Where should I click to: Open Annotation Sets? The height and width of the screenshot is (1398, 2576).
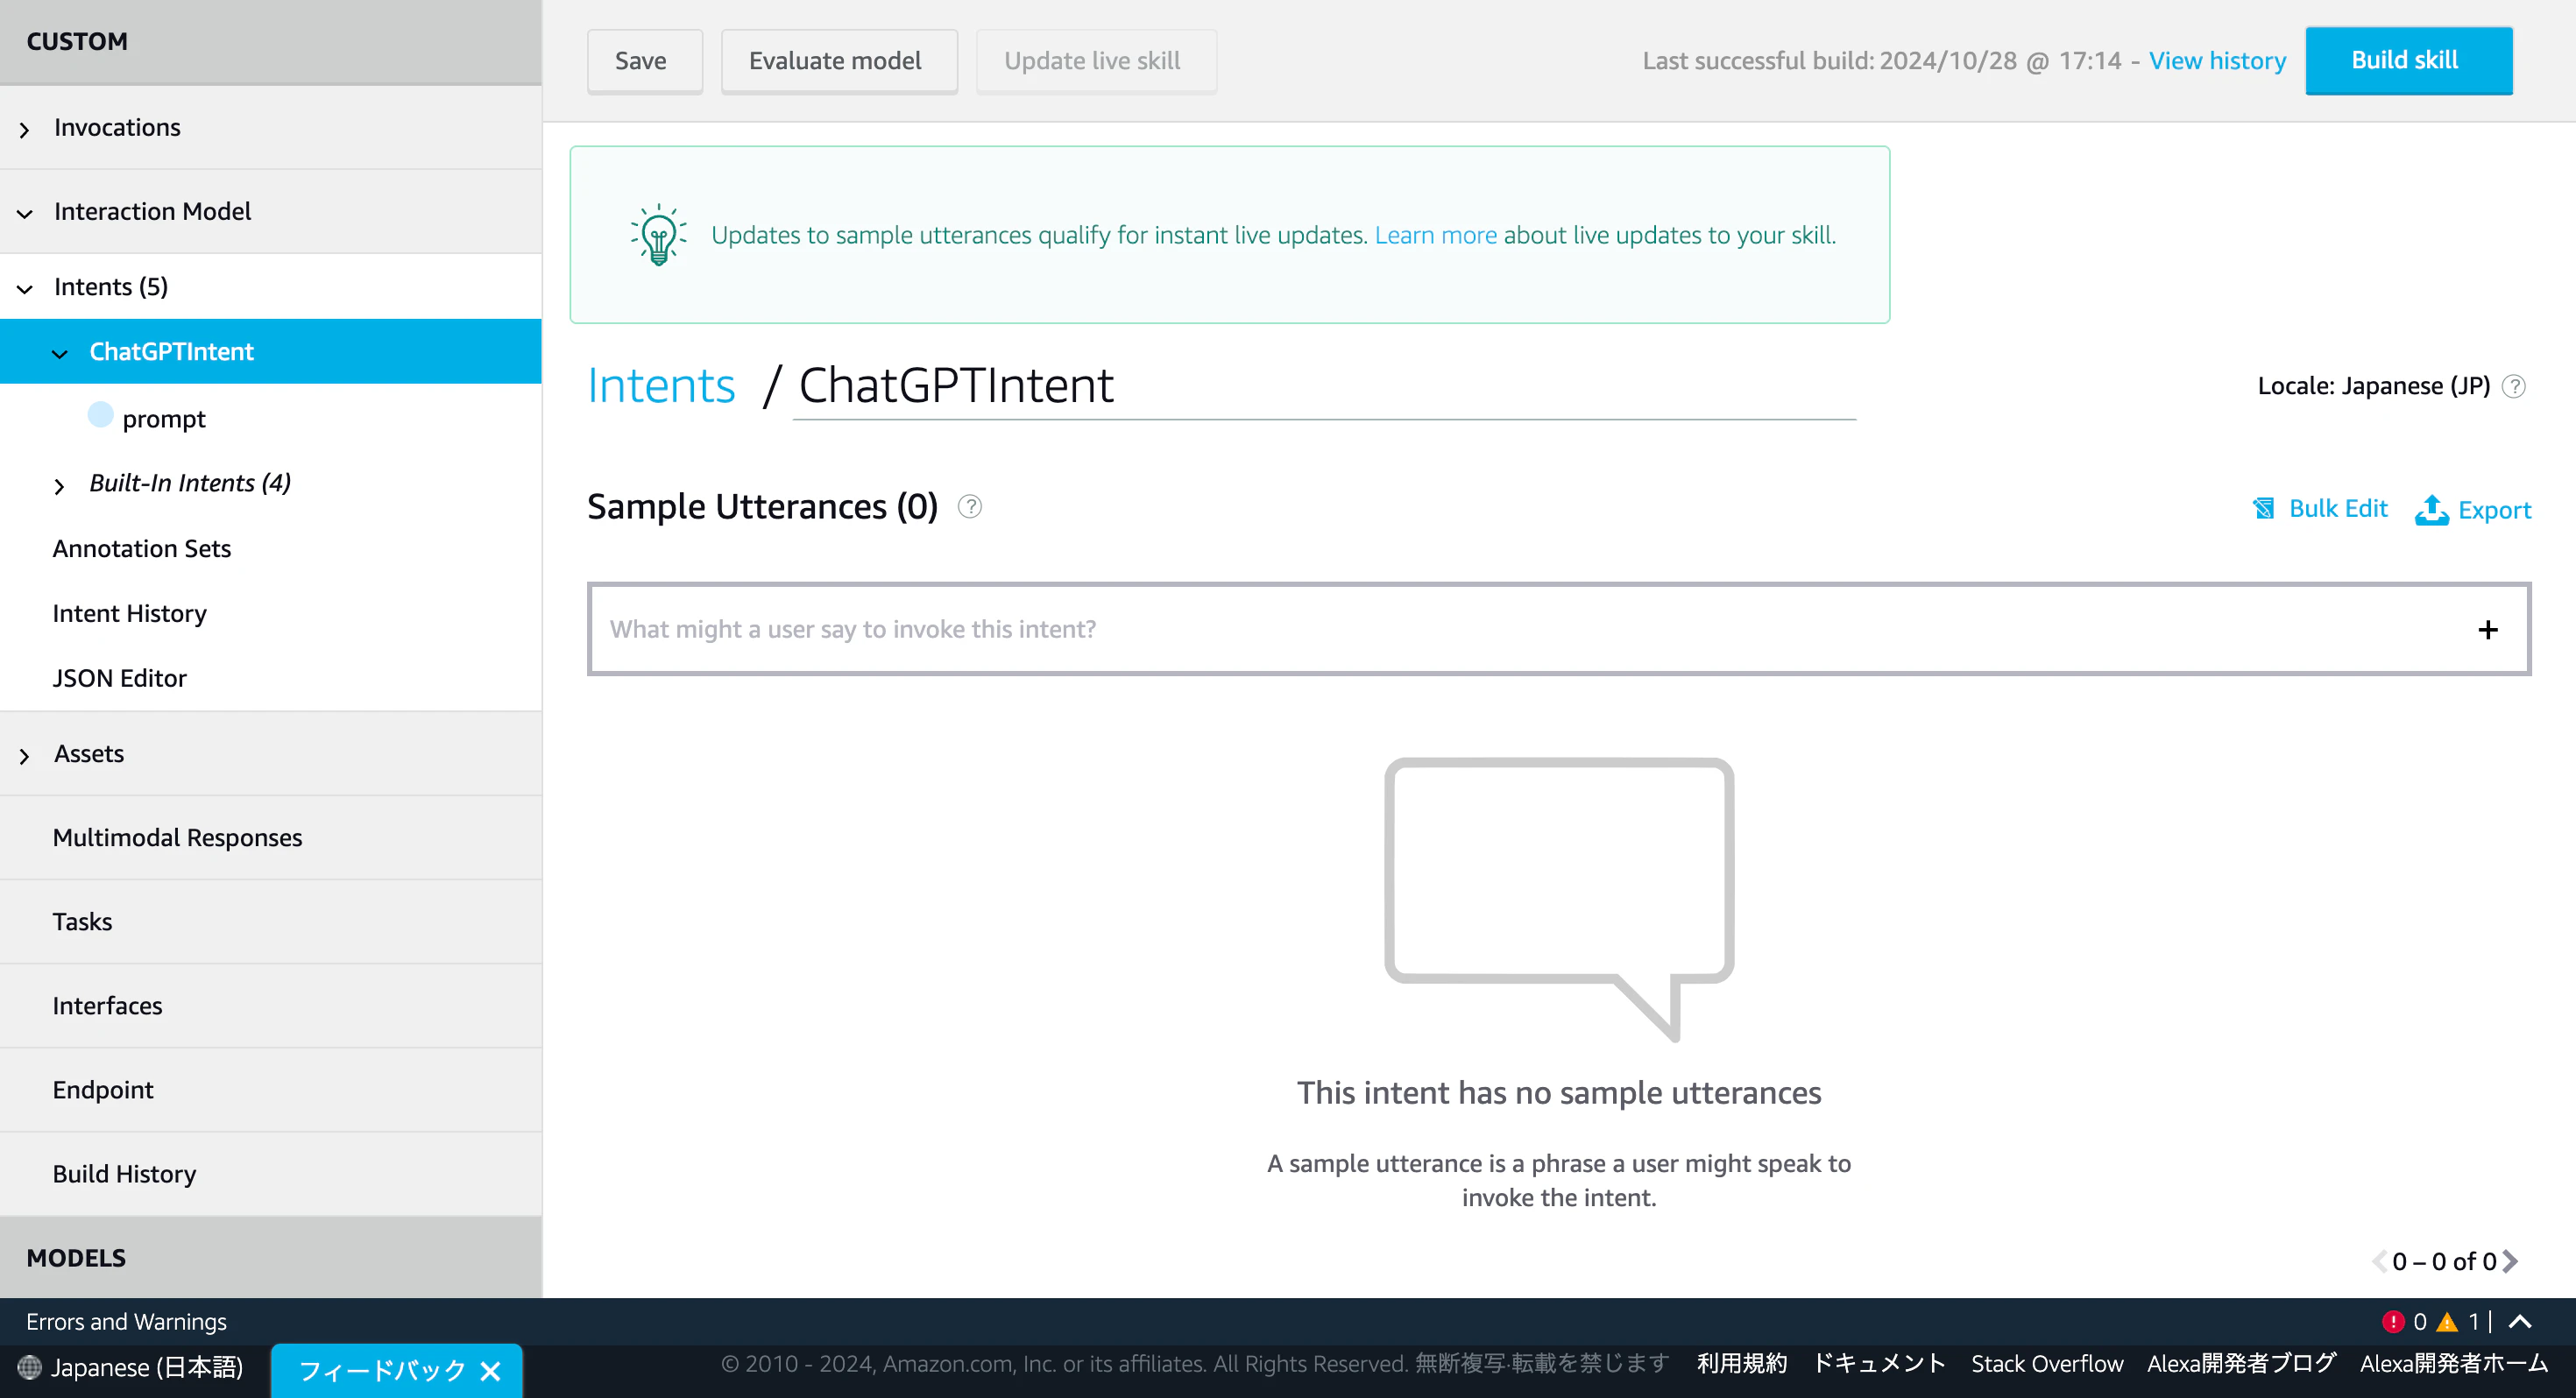click(142, 549)
